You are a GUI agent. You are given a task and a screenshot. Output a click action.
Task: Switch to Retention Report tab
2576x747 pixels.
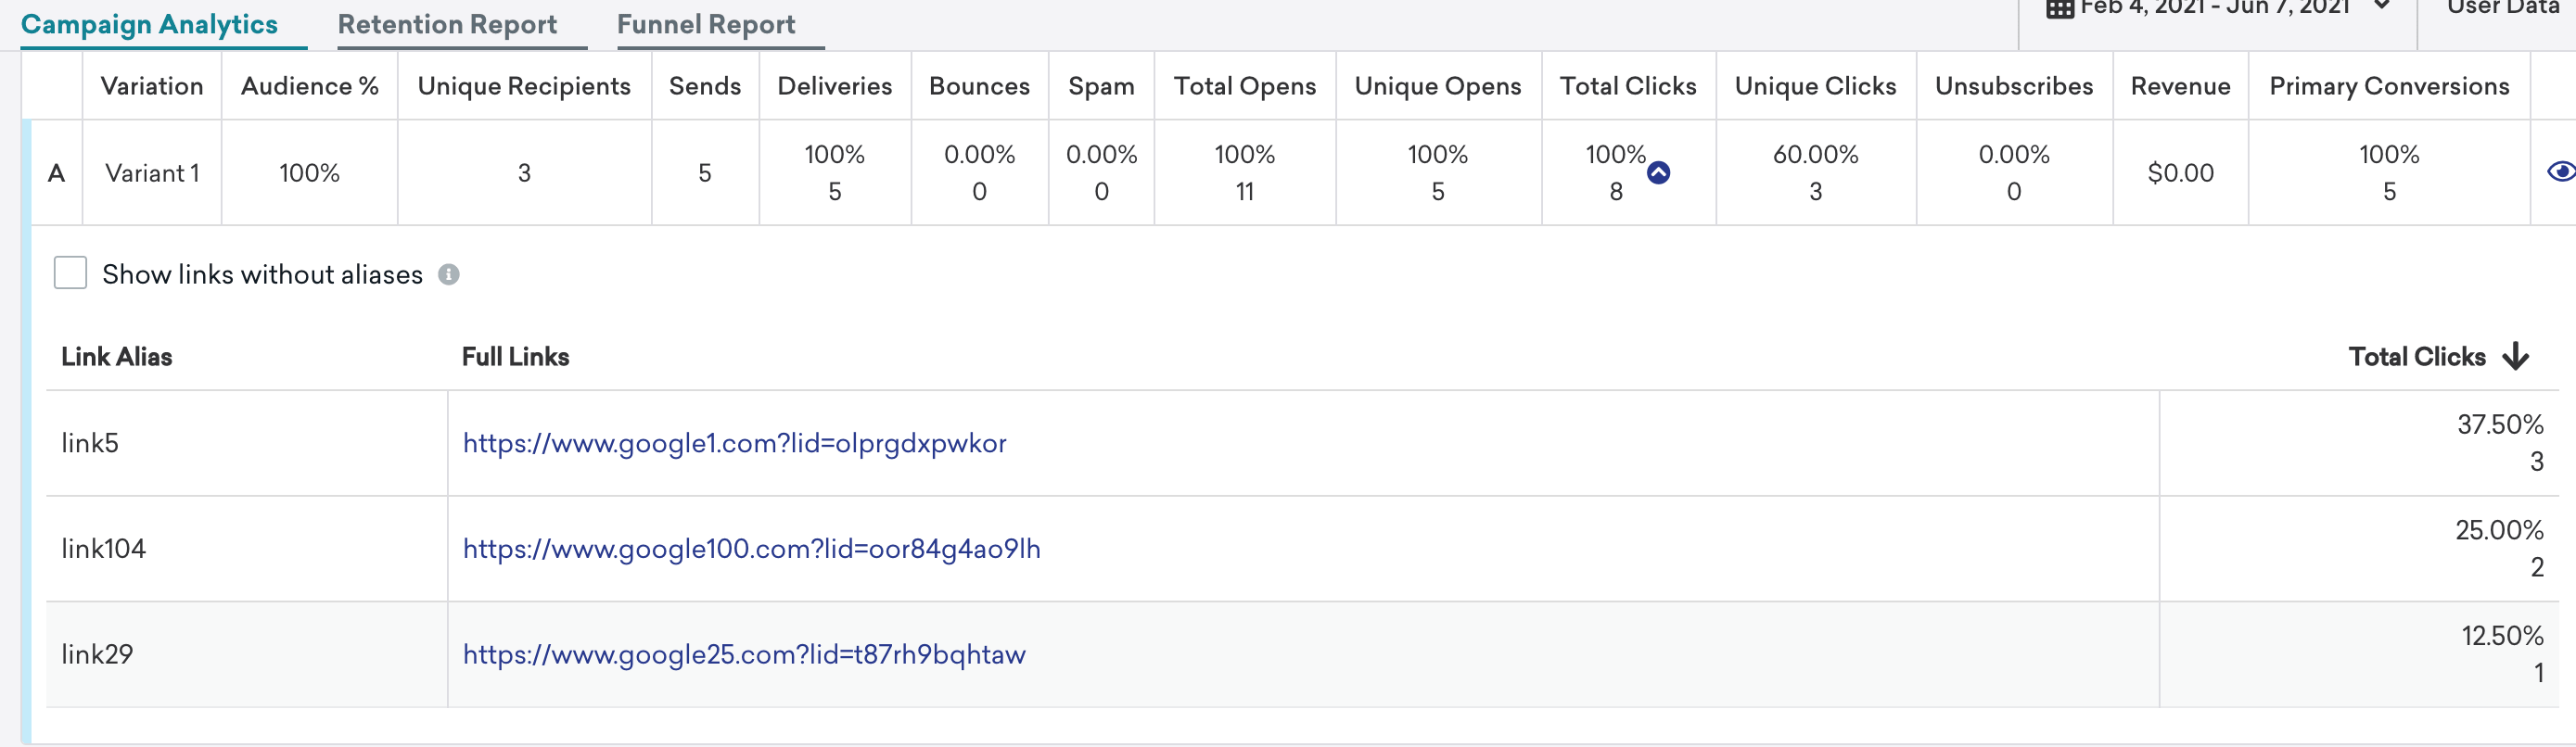pos(447,24)
